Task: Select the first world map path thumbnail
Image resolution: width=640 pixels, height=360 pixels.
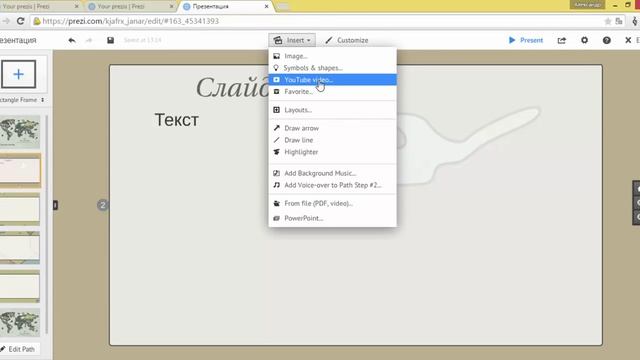Action: (x=20, y=132)
